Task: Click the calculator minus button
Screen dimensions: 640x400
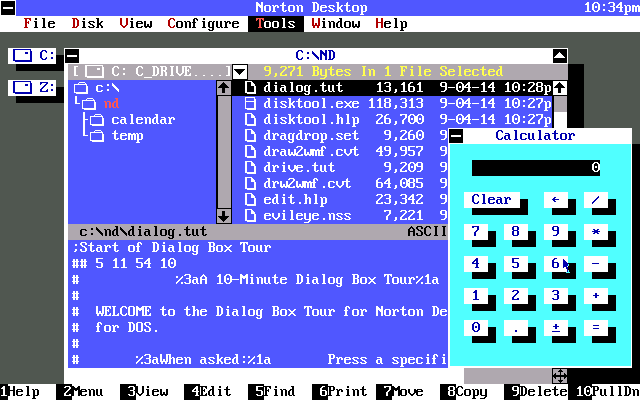Action: [596, 264]
